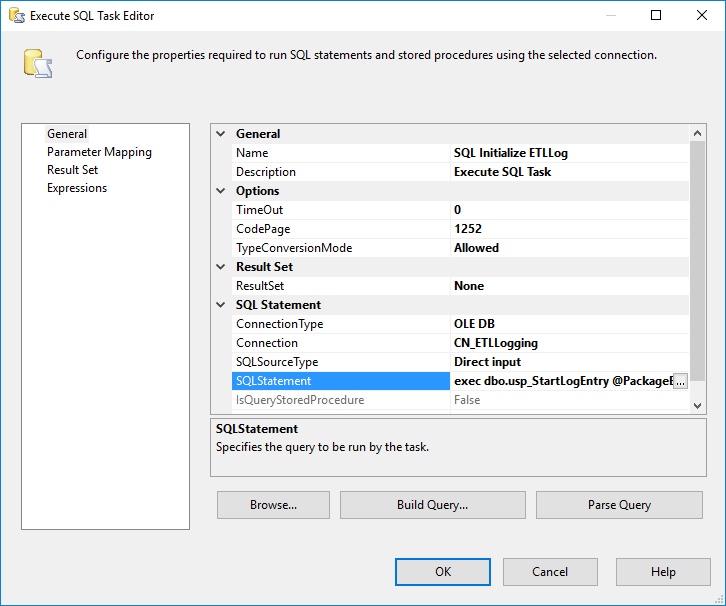Click scroll down arrow of property grid

697,406
